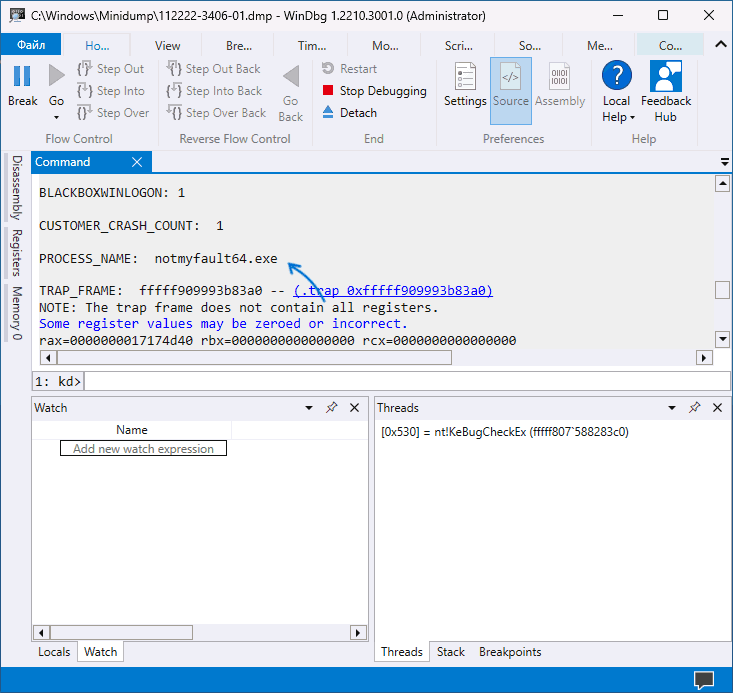733x693 pixels.
Task: Open Local Help
Action: [x=617, y=92]
